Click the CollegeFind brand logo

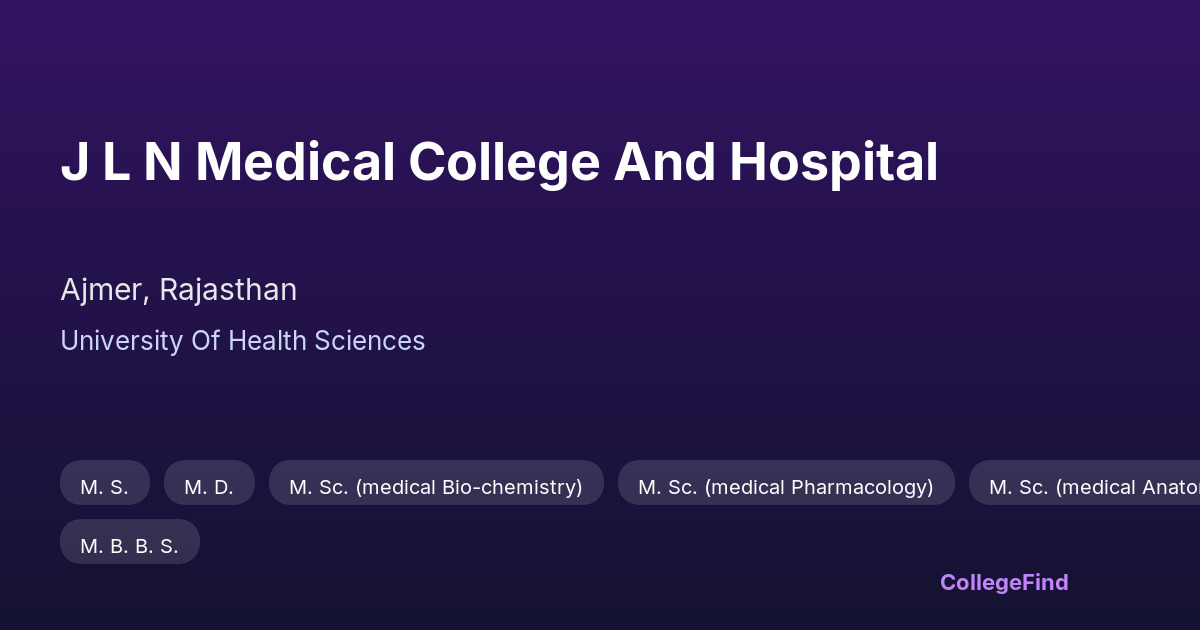tap(1004, 582)
